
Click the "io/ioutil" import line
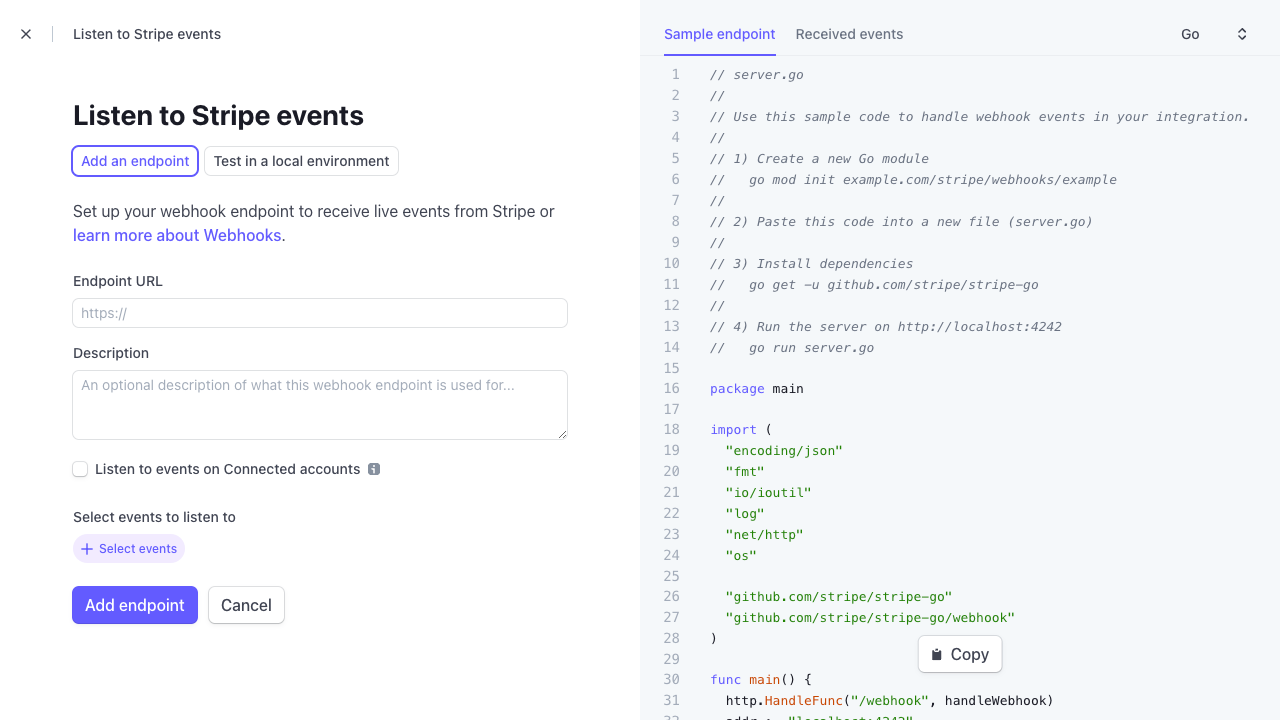pos(769,493)
